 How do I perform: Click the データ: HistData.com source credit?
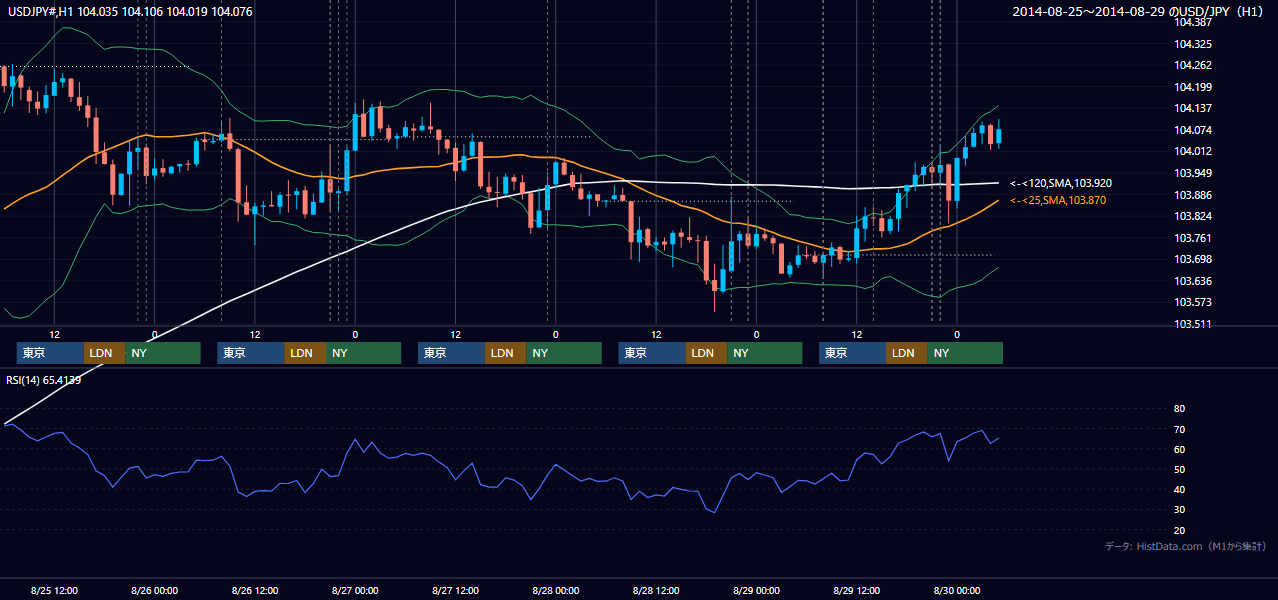tap(1186, 546)
